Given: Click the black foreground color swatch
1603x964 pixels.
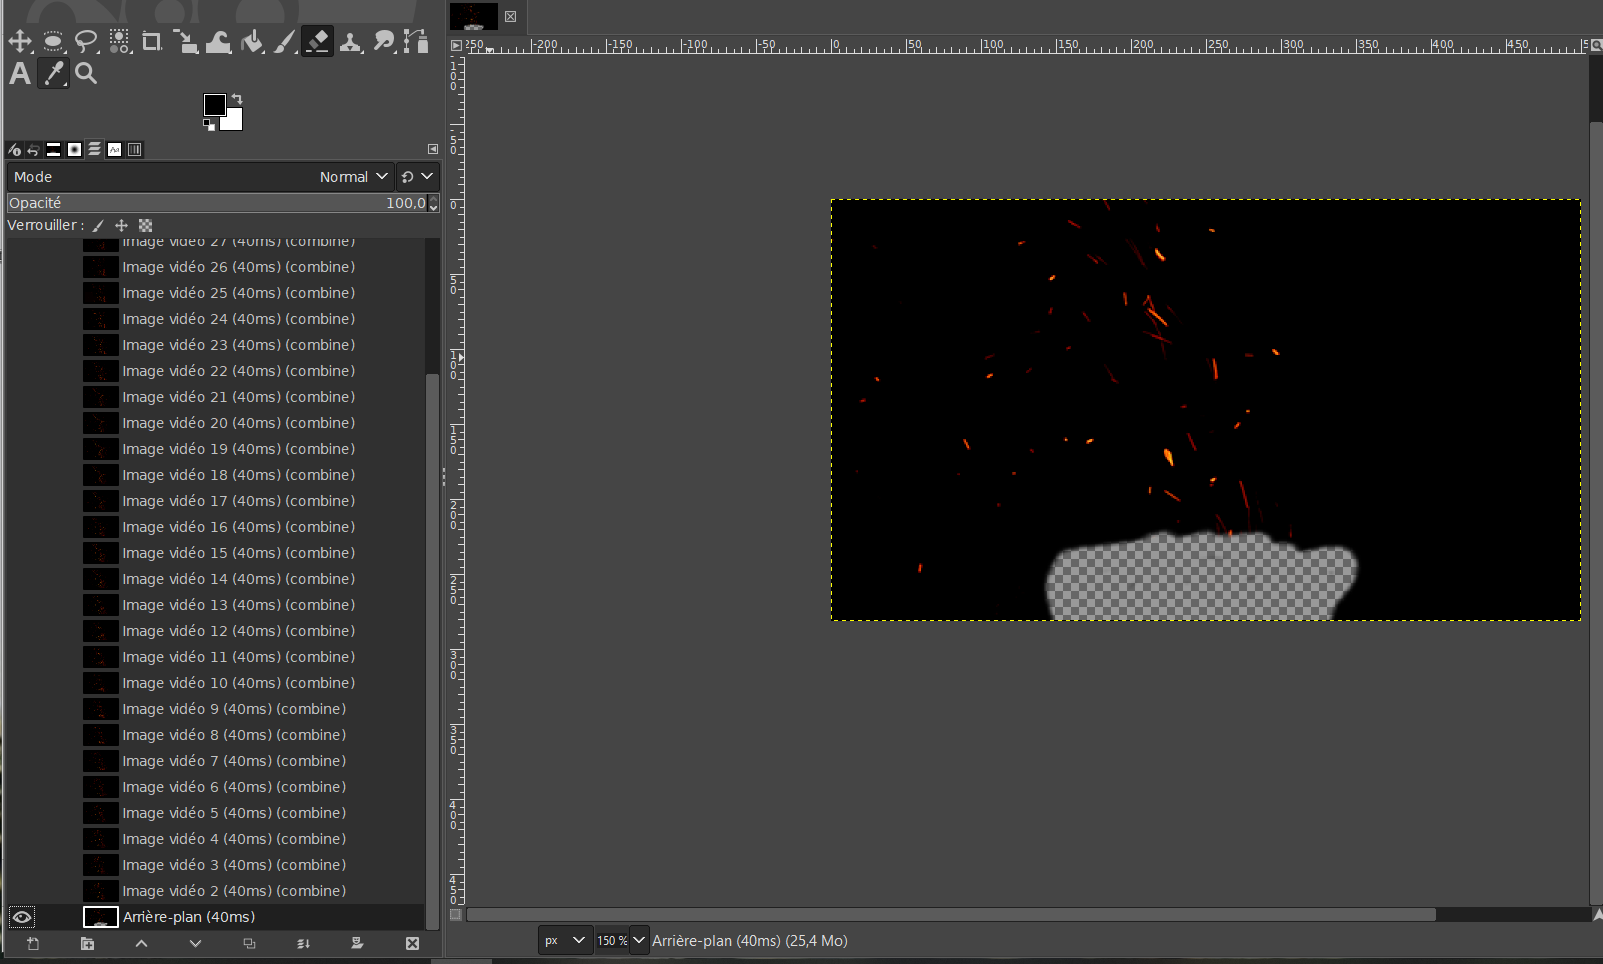Looking at the screenshot, I should point(214,105).
